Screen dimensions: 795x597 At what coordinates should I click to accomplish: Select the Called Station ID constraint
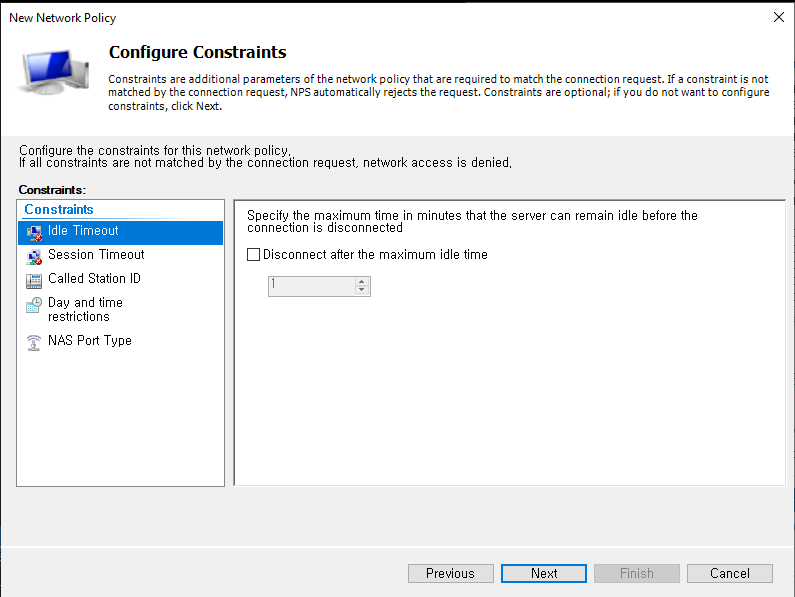pyautogui.click(x=121, y=280)
